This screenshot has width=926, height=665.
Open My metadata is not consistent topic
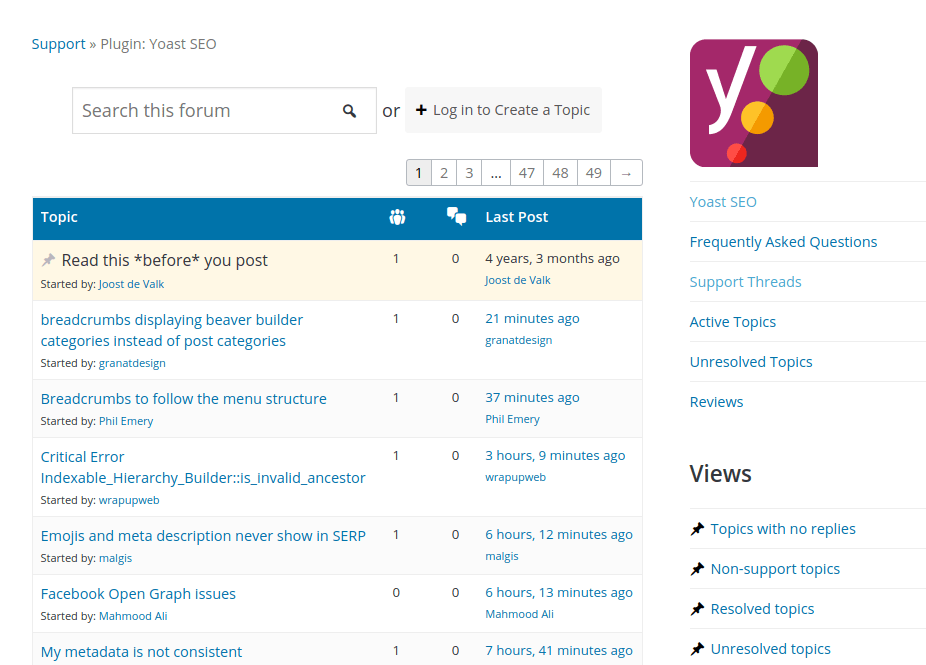point(141,652)
